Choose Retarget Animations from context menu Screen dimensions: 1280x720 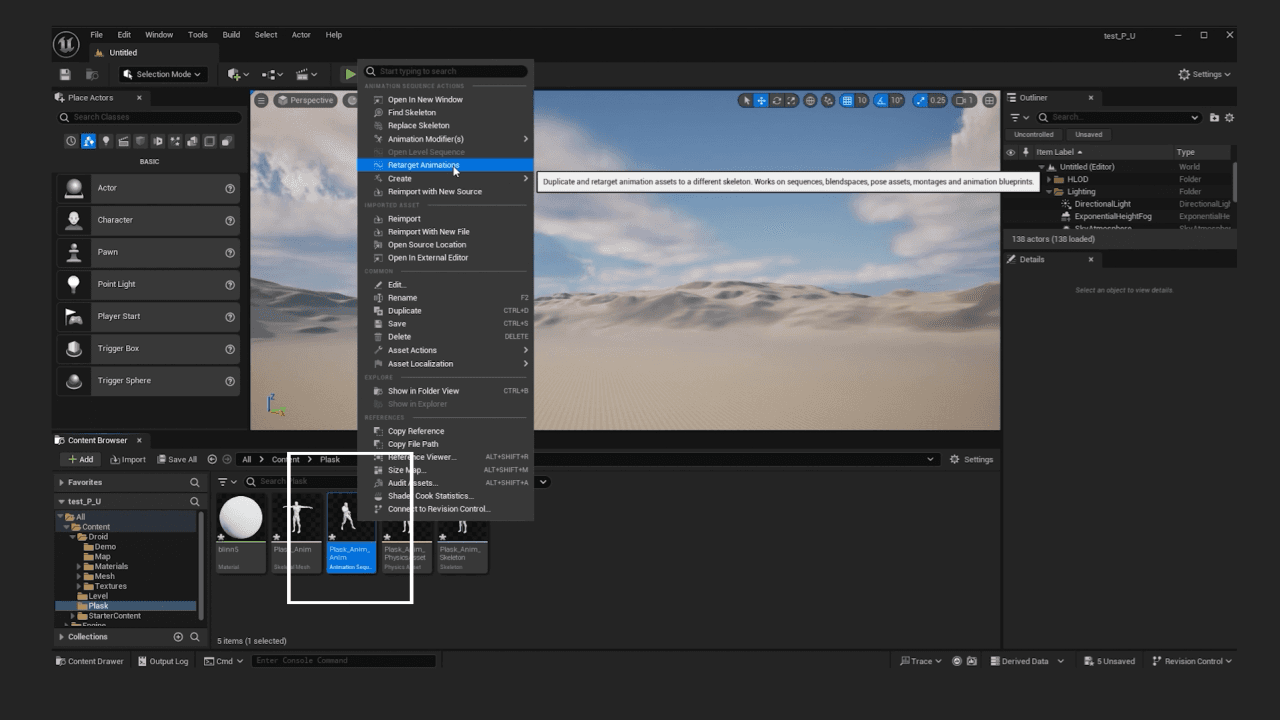423,165
